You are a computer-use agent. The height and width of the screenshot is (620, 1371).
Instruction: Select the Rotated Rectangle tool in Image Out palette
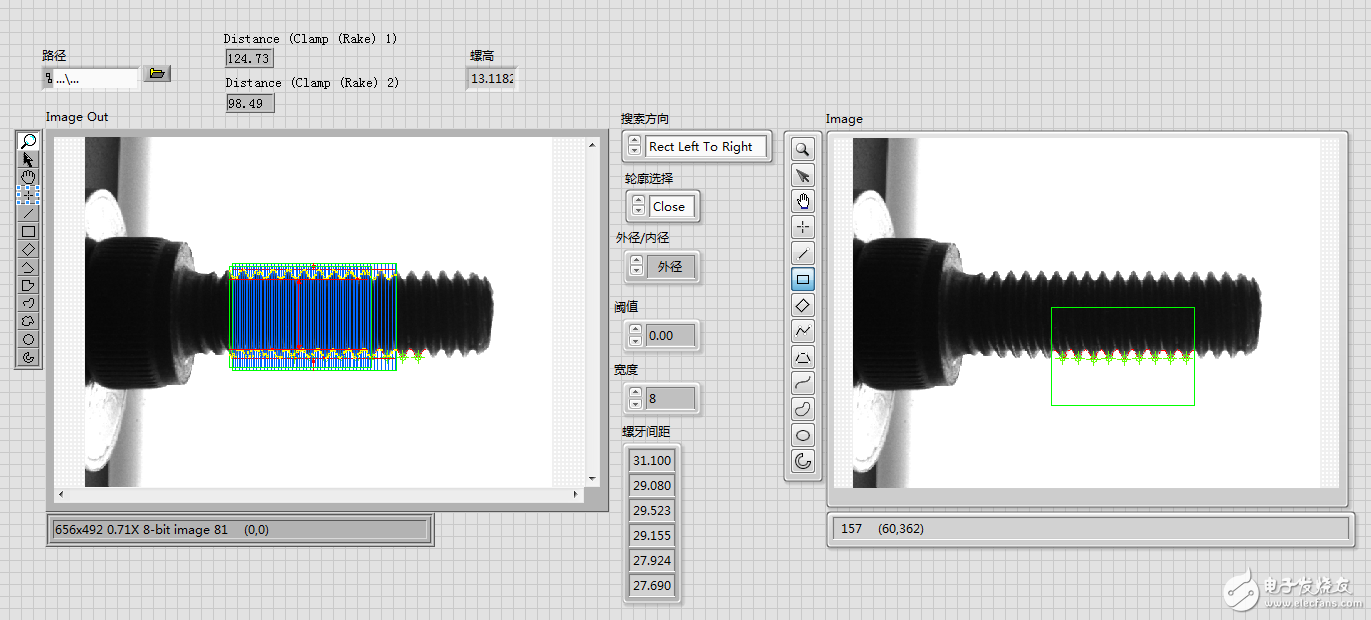pos(29,249)
